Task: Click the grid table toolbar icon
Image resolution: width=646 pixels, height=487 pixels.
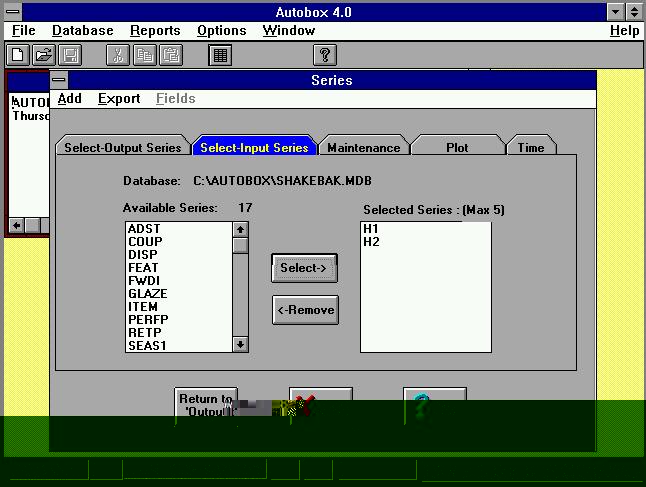Action: 220,55
